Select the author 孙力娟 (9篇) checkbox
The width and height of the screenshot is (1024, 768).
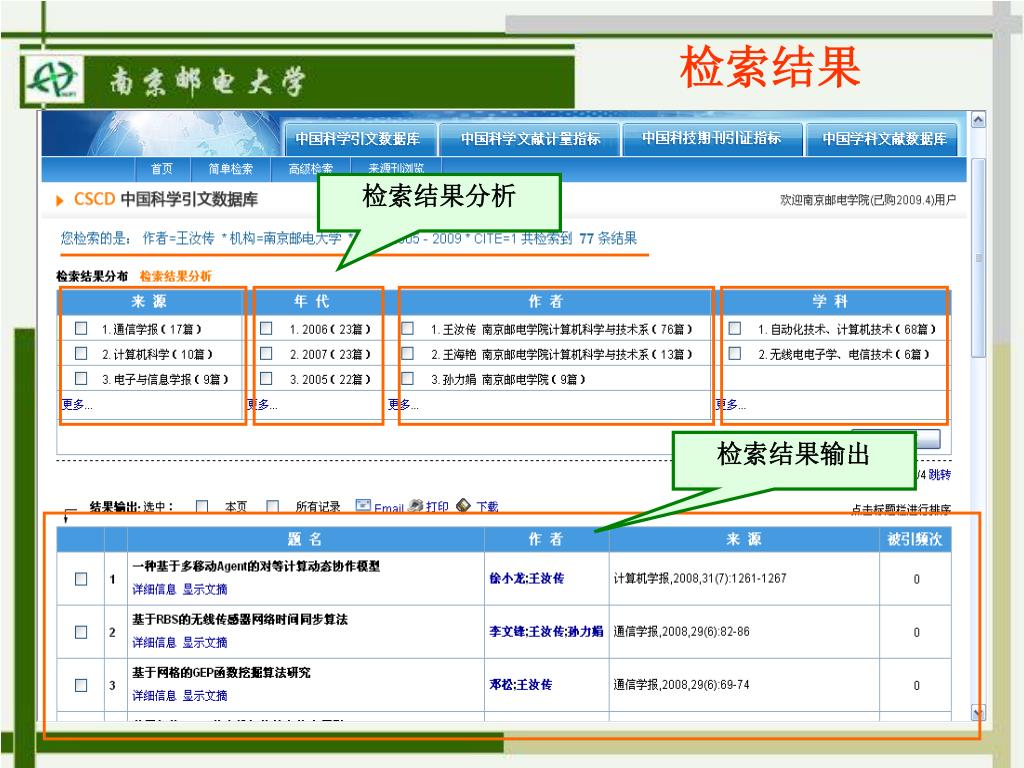click(408, 378)
